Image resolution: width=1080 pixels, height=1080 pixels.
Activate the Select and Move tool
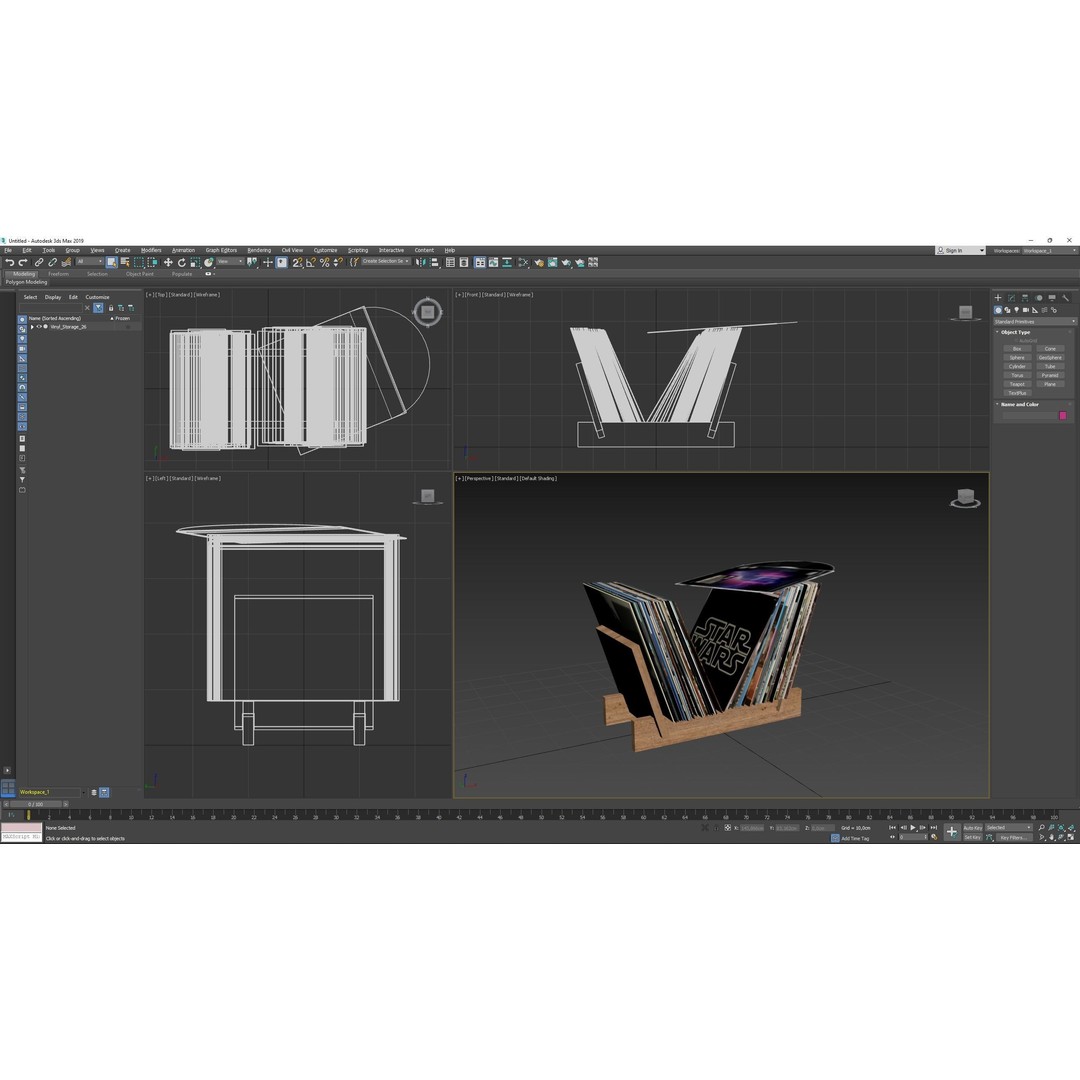coord(168,262)
